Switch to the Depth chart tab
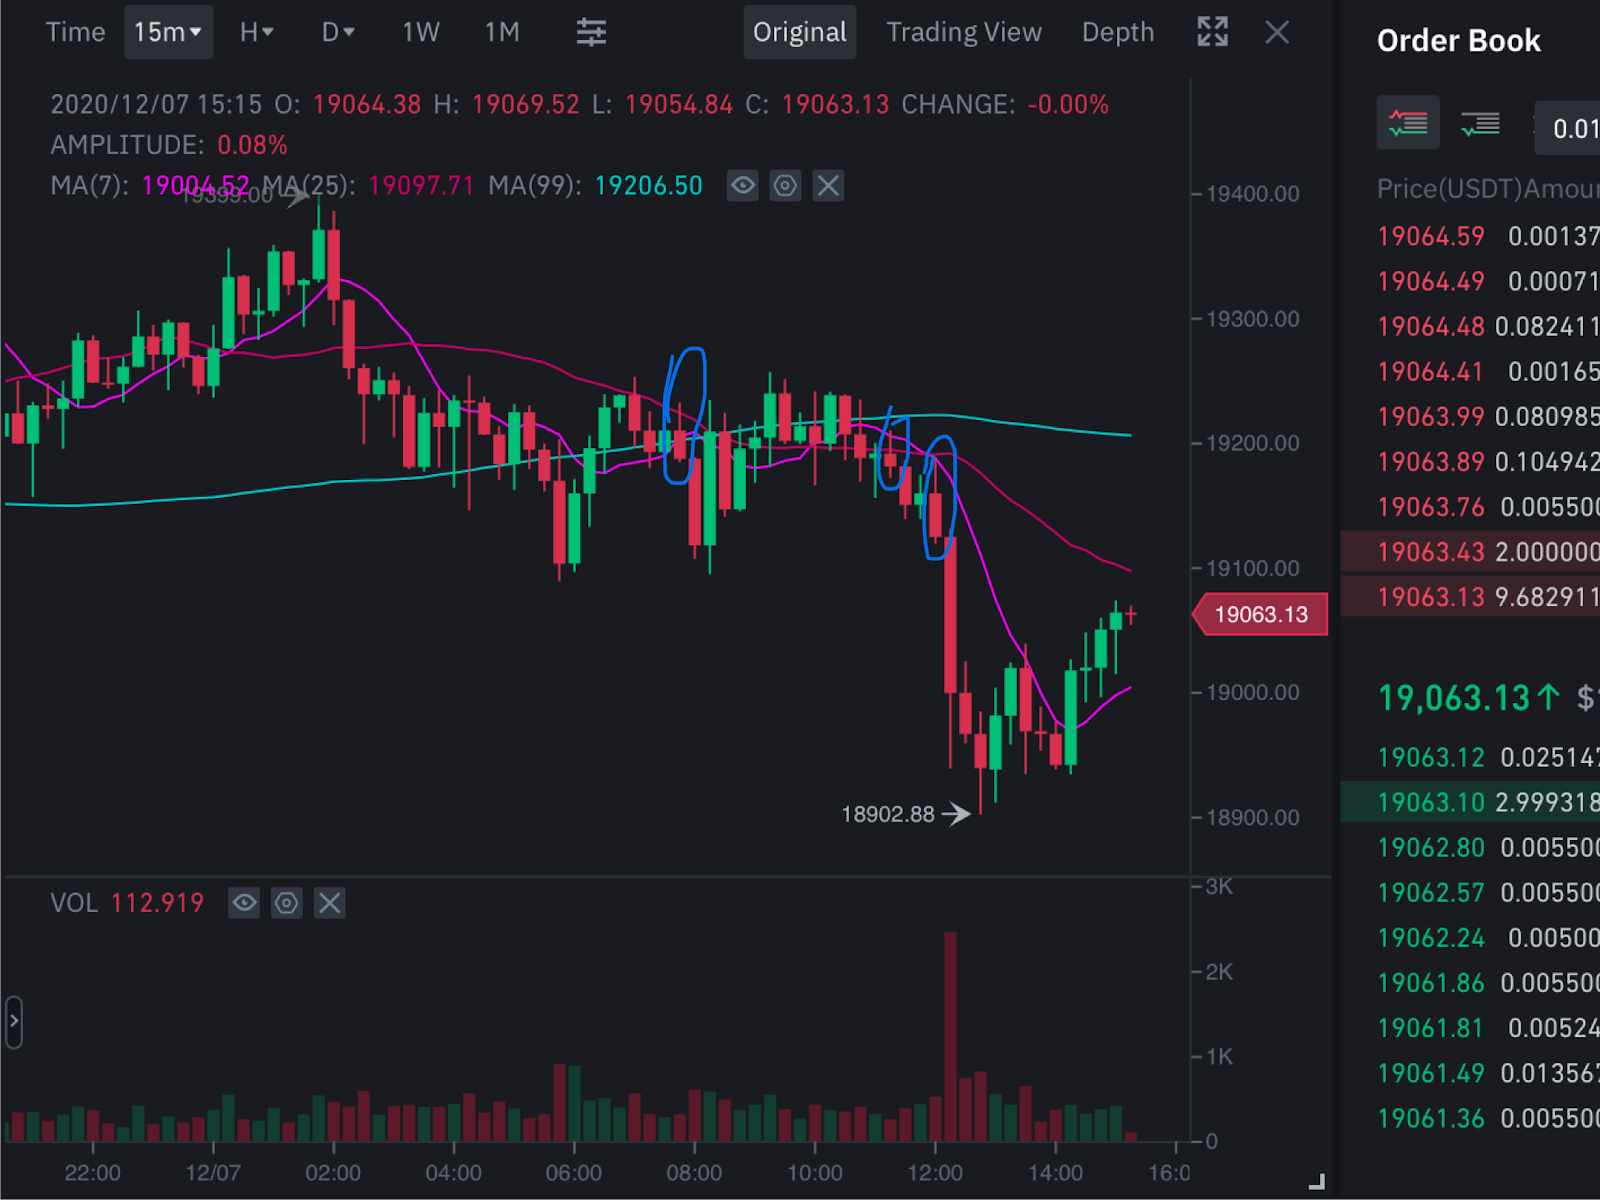This screenshot has height=1200, width=1600. [1117, 31]
